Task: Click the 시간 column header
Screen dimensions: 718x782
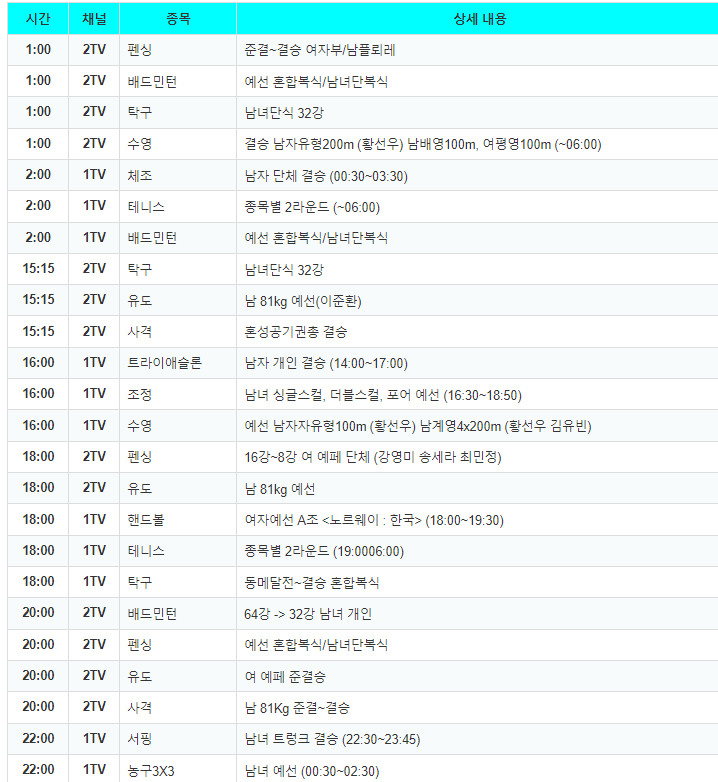Action: point(38,18)
